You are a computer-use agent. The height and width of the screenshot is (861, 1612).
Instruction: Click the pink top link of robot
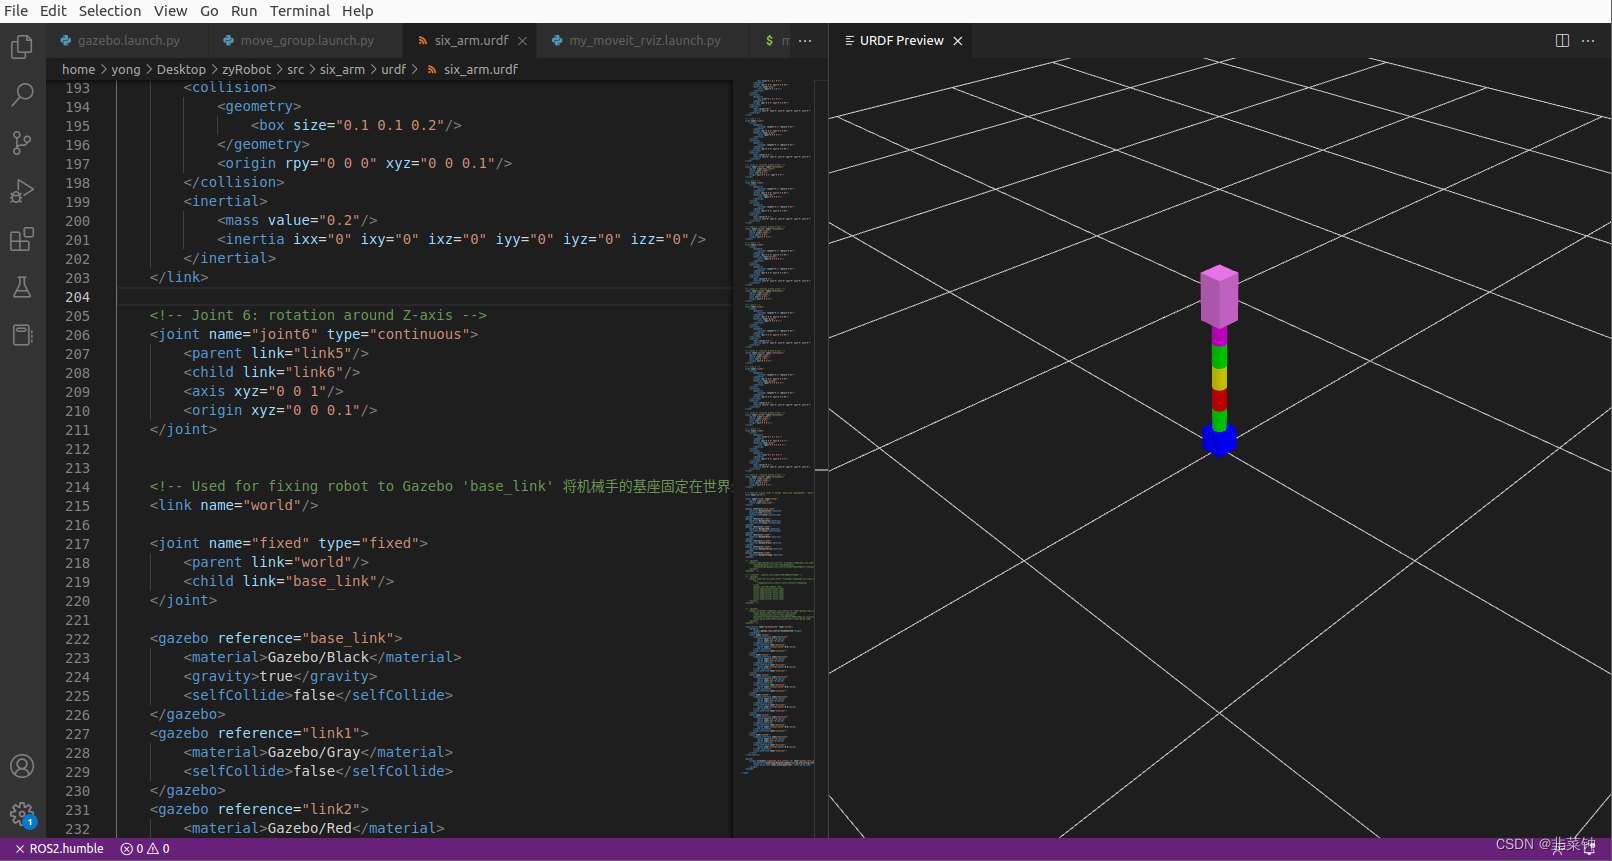[1219, 297]
